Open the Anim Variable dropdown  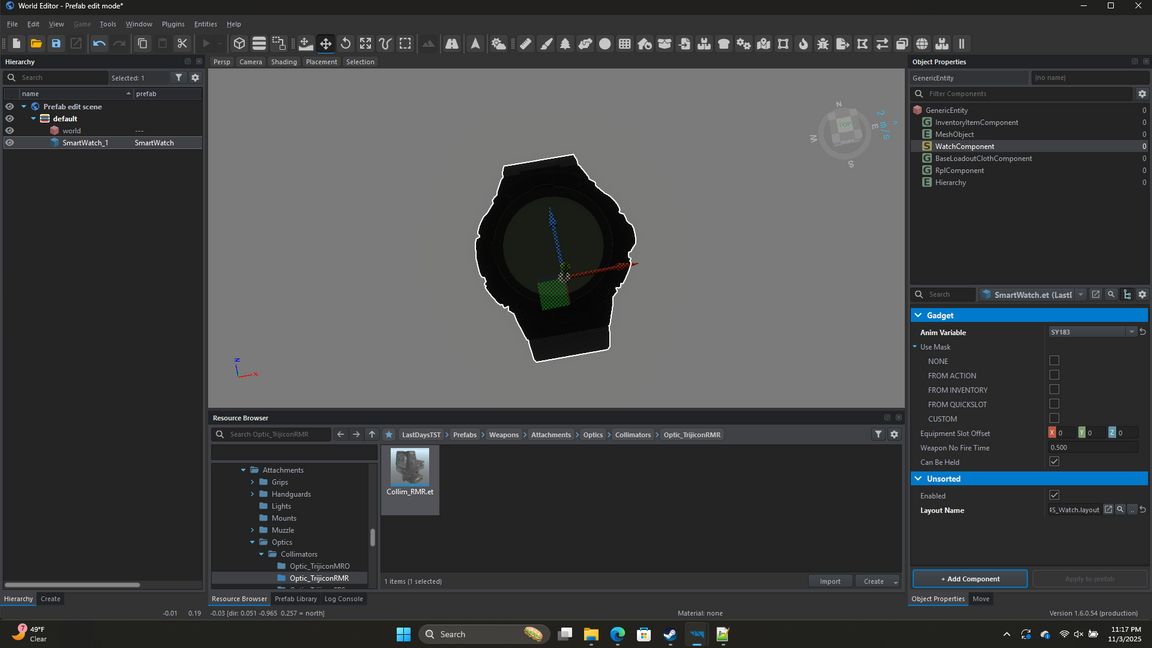point(1131,332)
